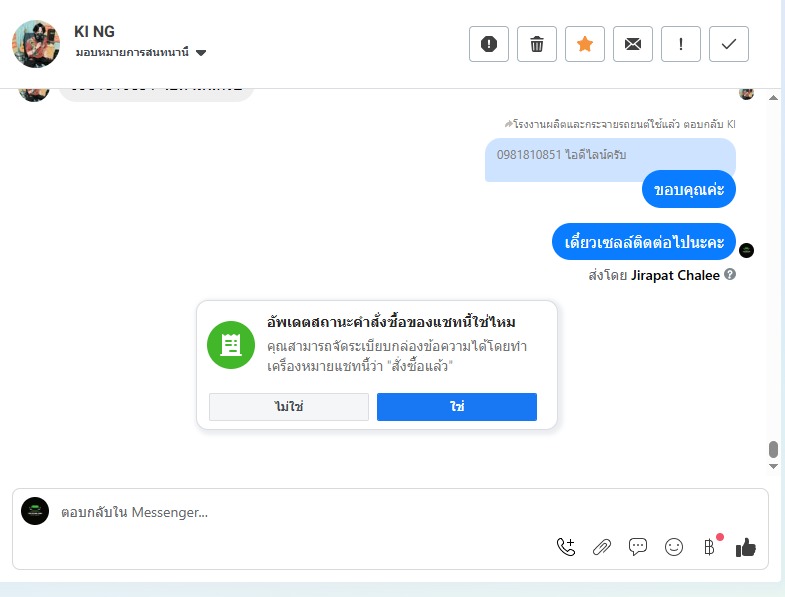This screenshot has height=597, width=785.
Task: Click the ขอบคุณค่ะ message bubble
Action: click(x=689, y=189)
